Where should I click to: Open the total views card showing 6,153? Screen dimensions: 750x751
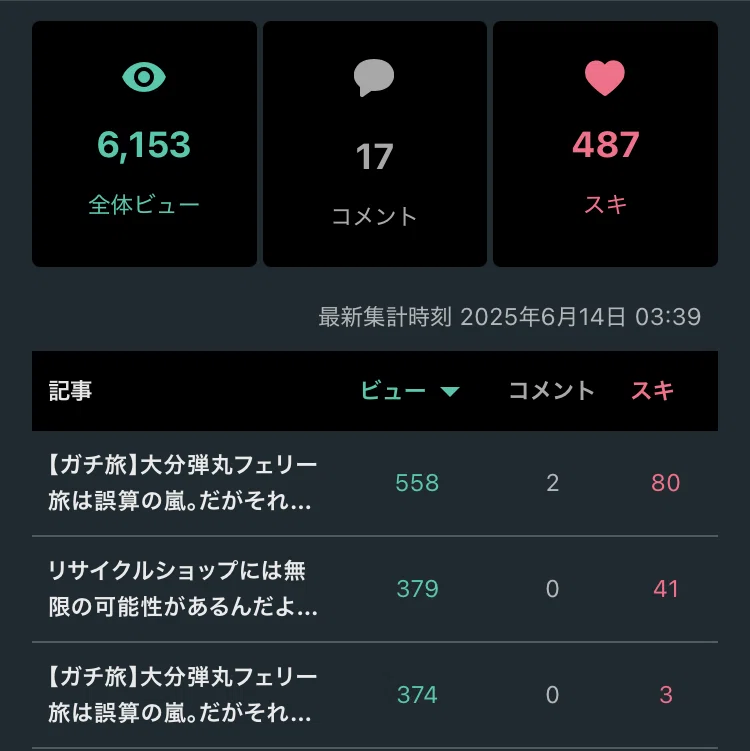(144, 144)
